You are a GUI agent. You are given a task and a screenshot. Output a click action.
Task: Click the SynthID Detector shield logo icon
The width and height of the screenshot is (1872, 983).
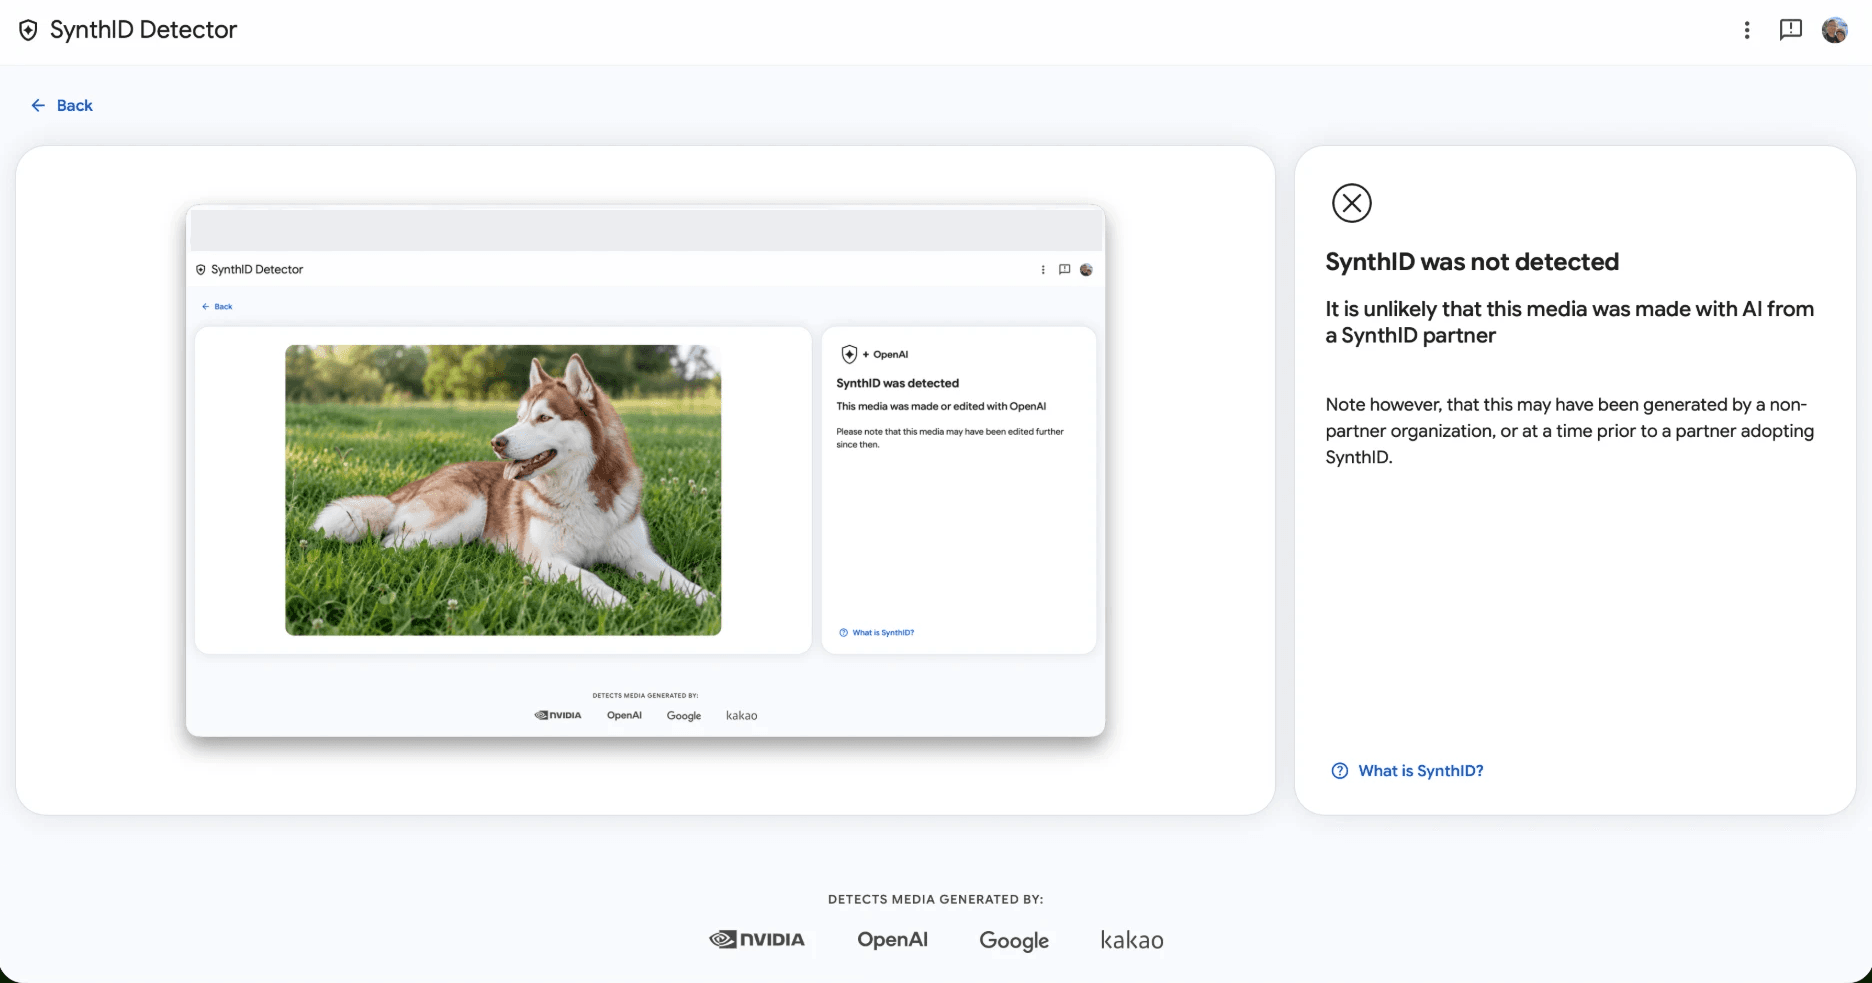[29, 30]
